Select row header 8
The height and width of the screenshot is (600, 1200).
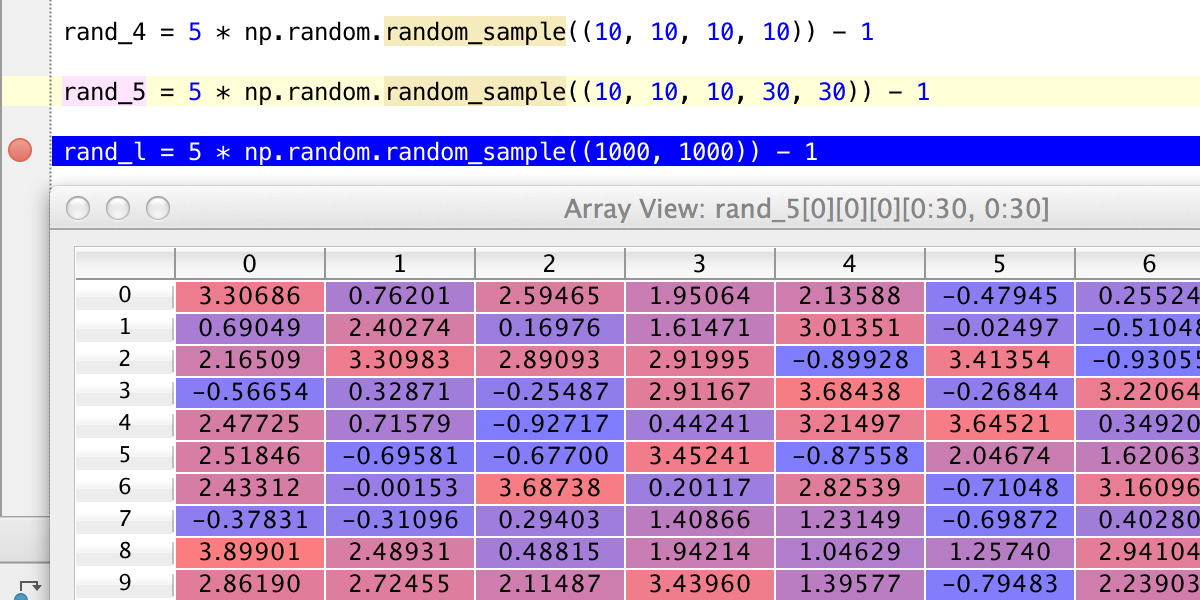click(125, 551)
